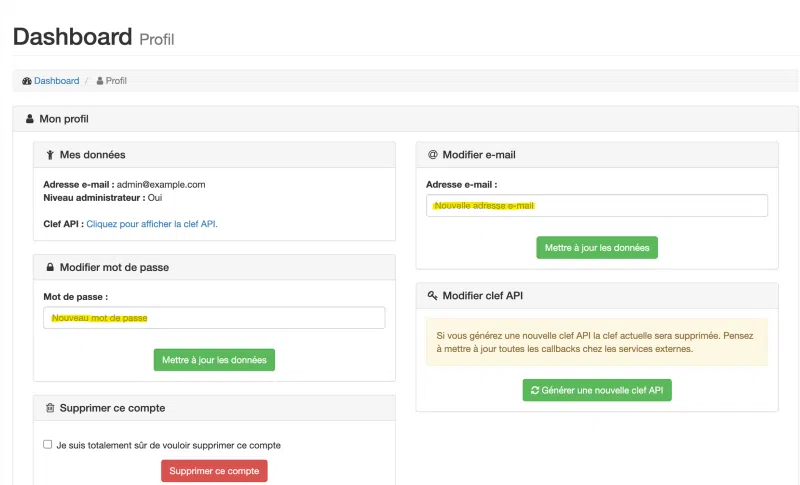The image size is (800, 485).
Task: Click the @ icon beside Modifier e-mail
Action: (x=433, y=155)
